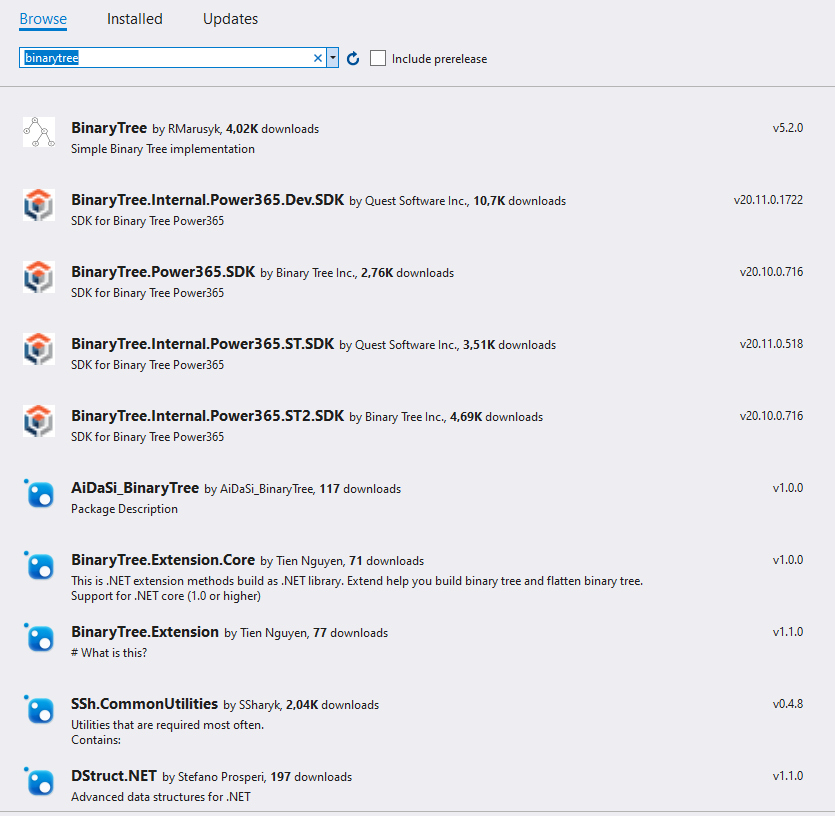The image size is (835, 816).
Task: Click 'Advanced data structures for .NET' description
Action: tap(161, 797)
